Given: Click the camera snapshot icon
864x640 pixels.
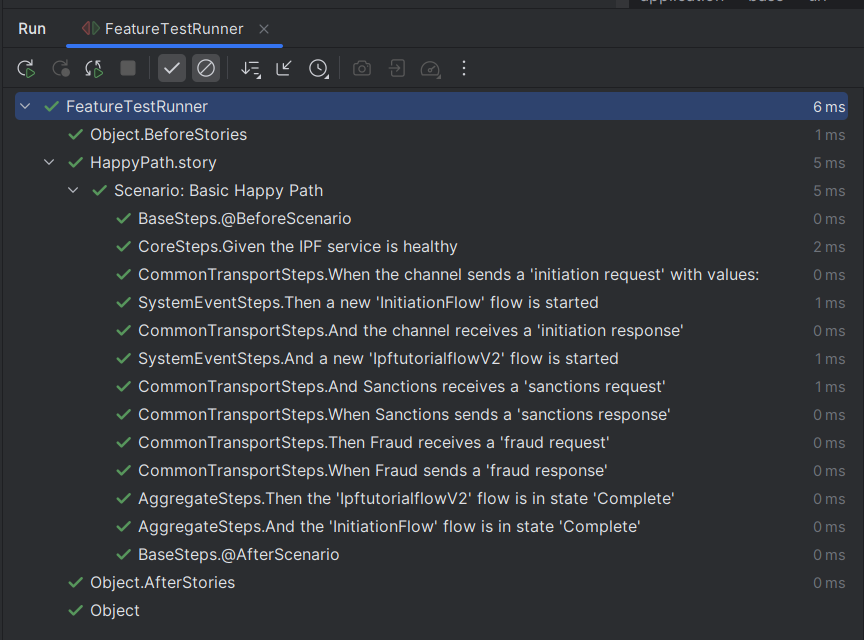Looking at the screenshot, I should 361,68.
